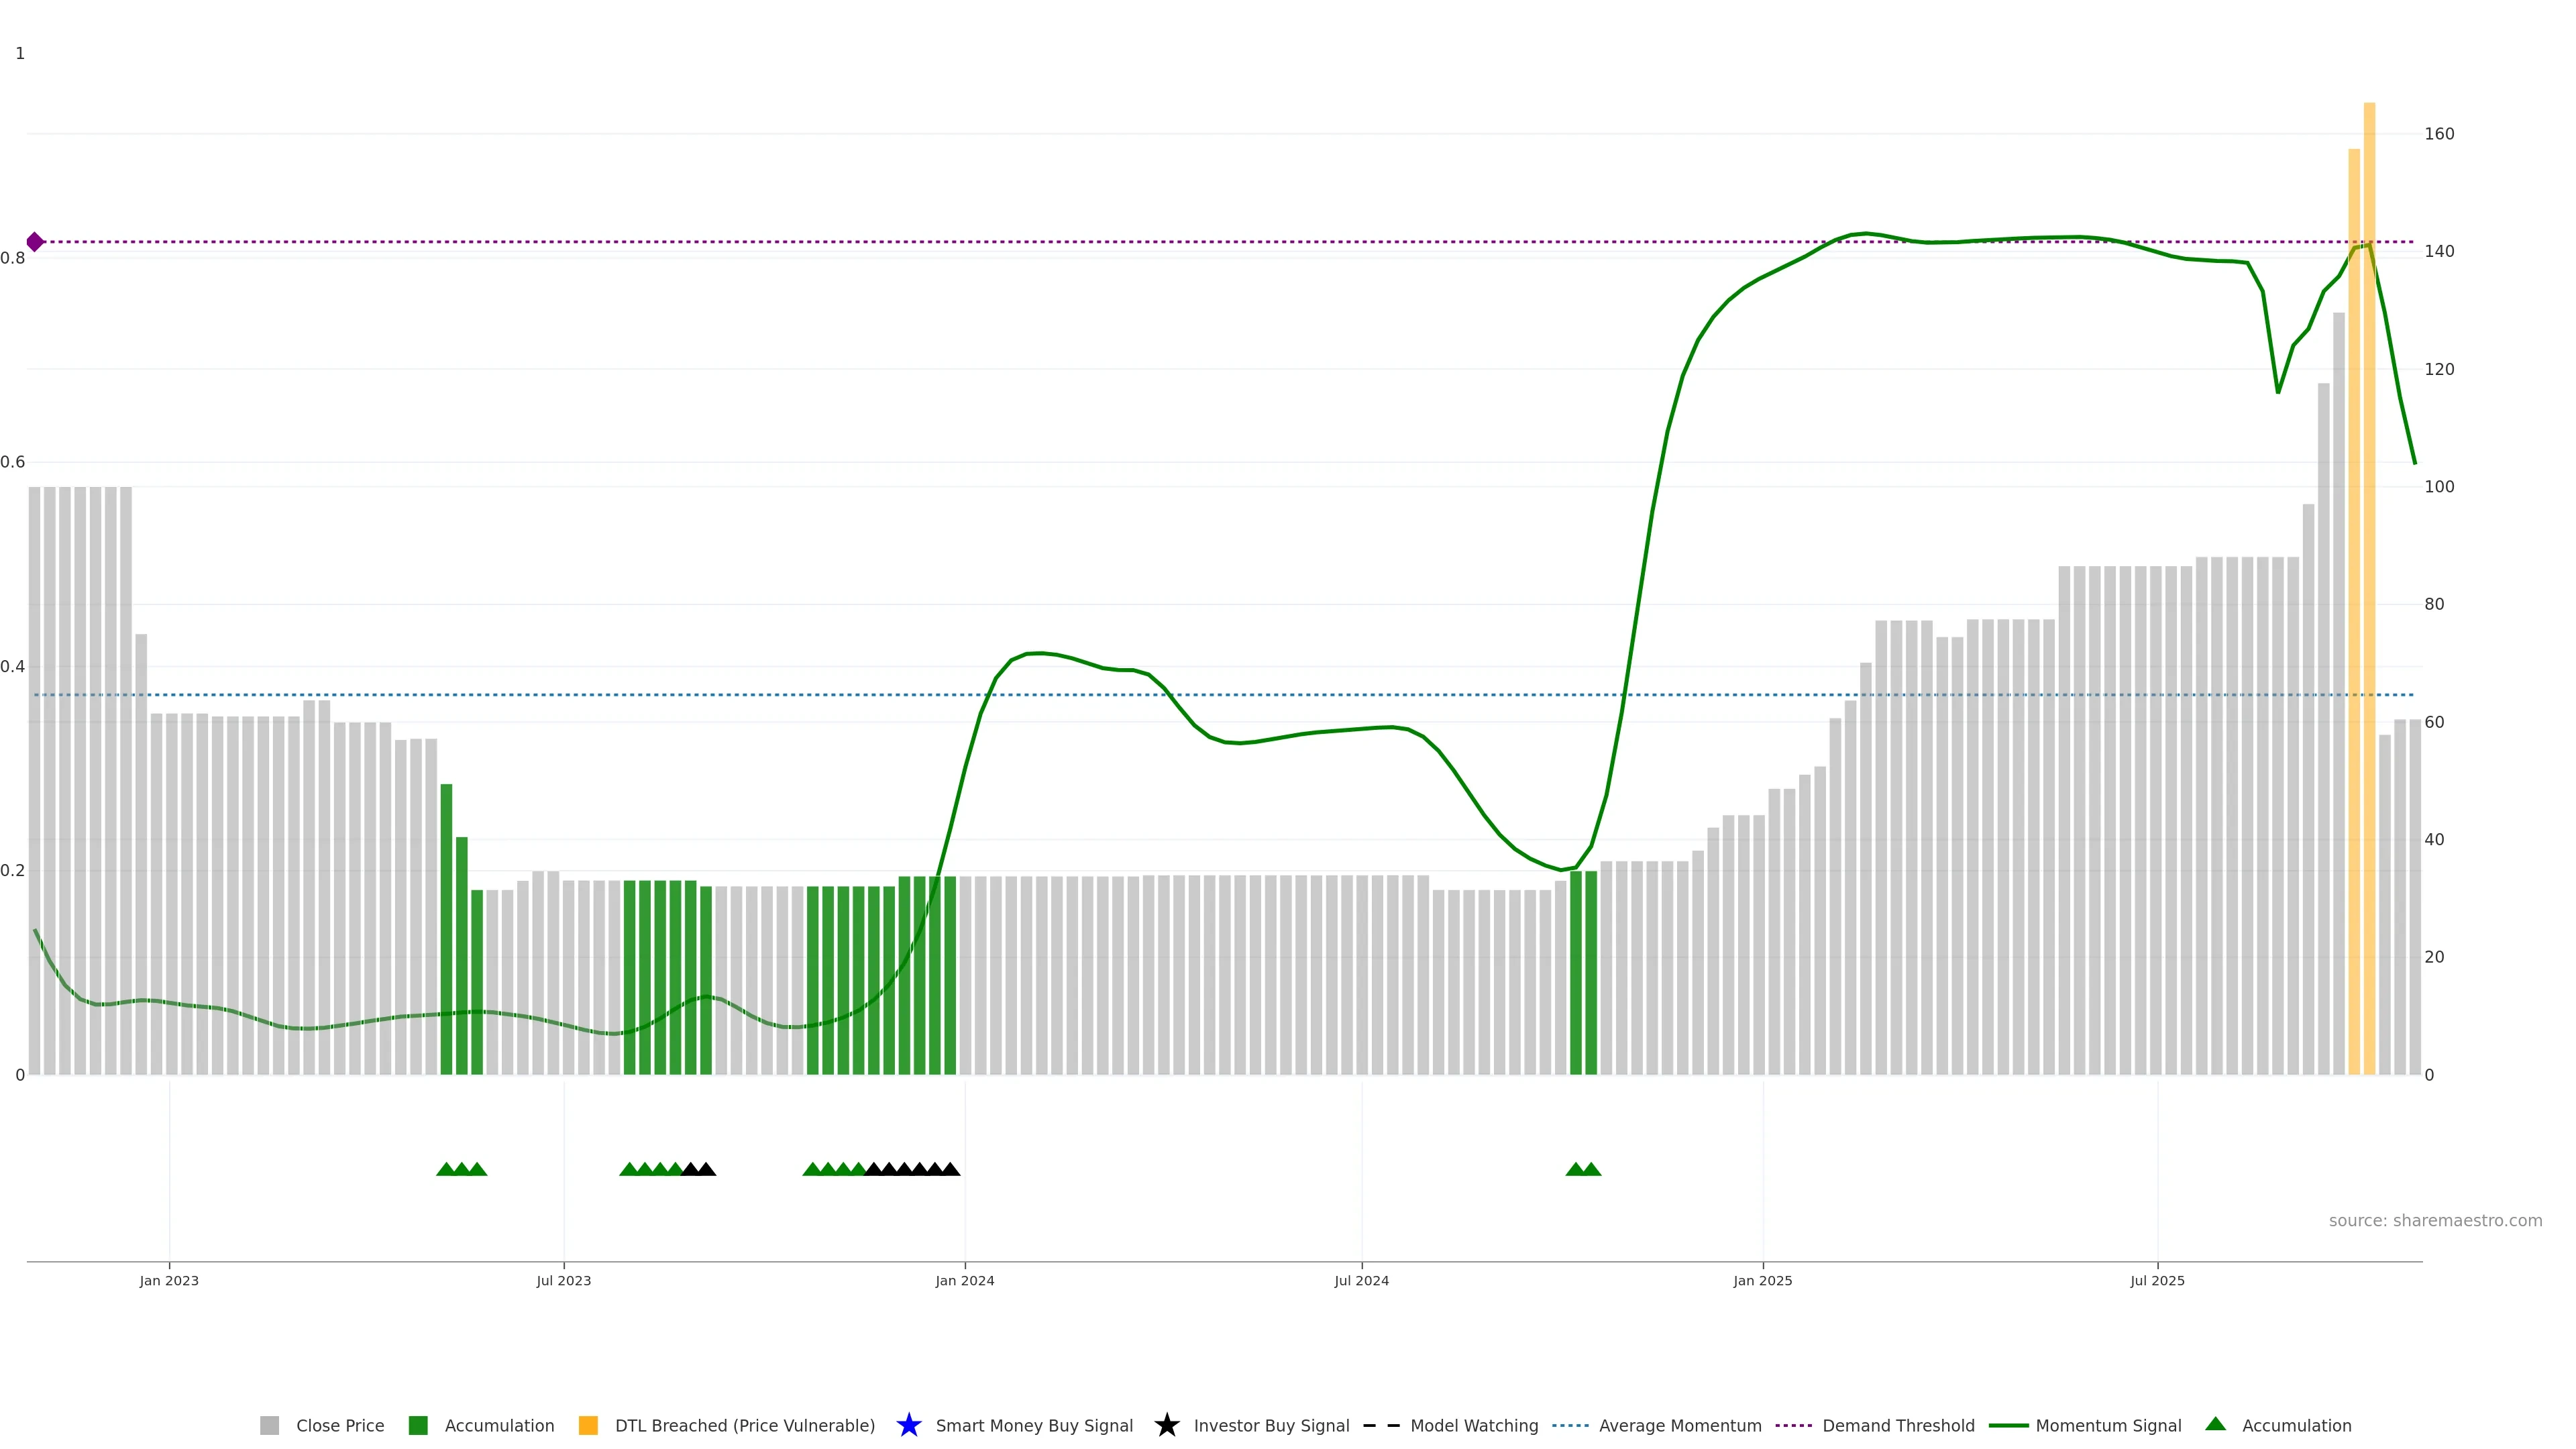
Task: Click the Momentum Signal green line legend icon
Action: pyautogui.click(x=2008, y=1425)
